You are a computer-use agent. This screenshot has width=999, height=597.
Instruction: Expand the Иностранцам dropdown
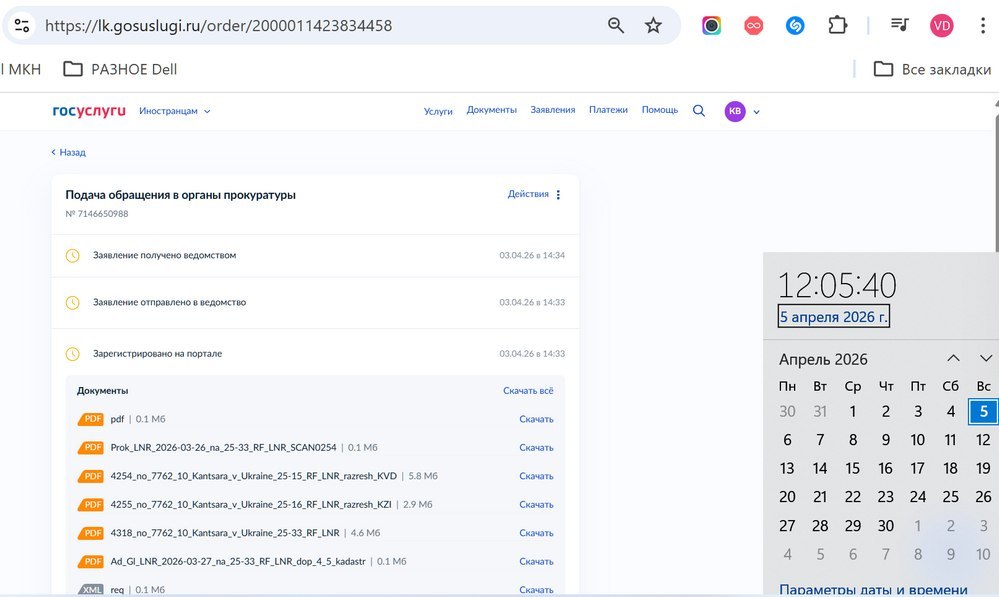[175, 111]
